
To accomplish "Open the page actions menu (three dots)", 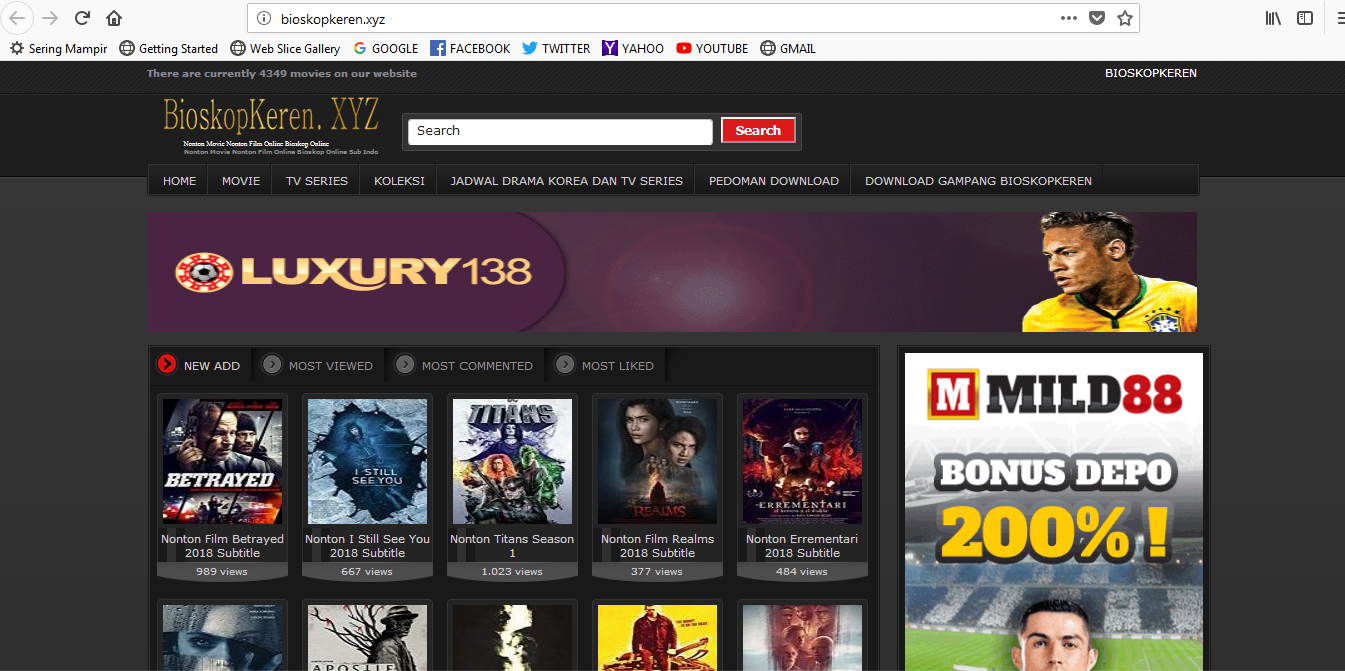I will pyautogui.click(x=1068, y=17).
